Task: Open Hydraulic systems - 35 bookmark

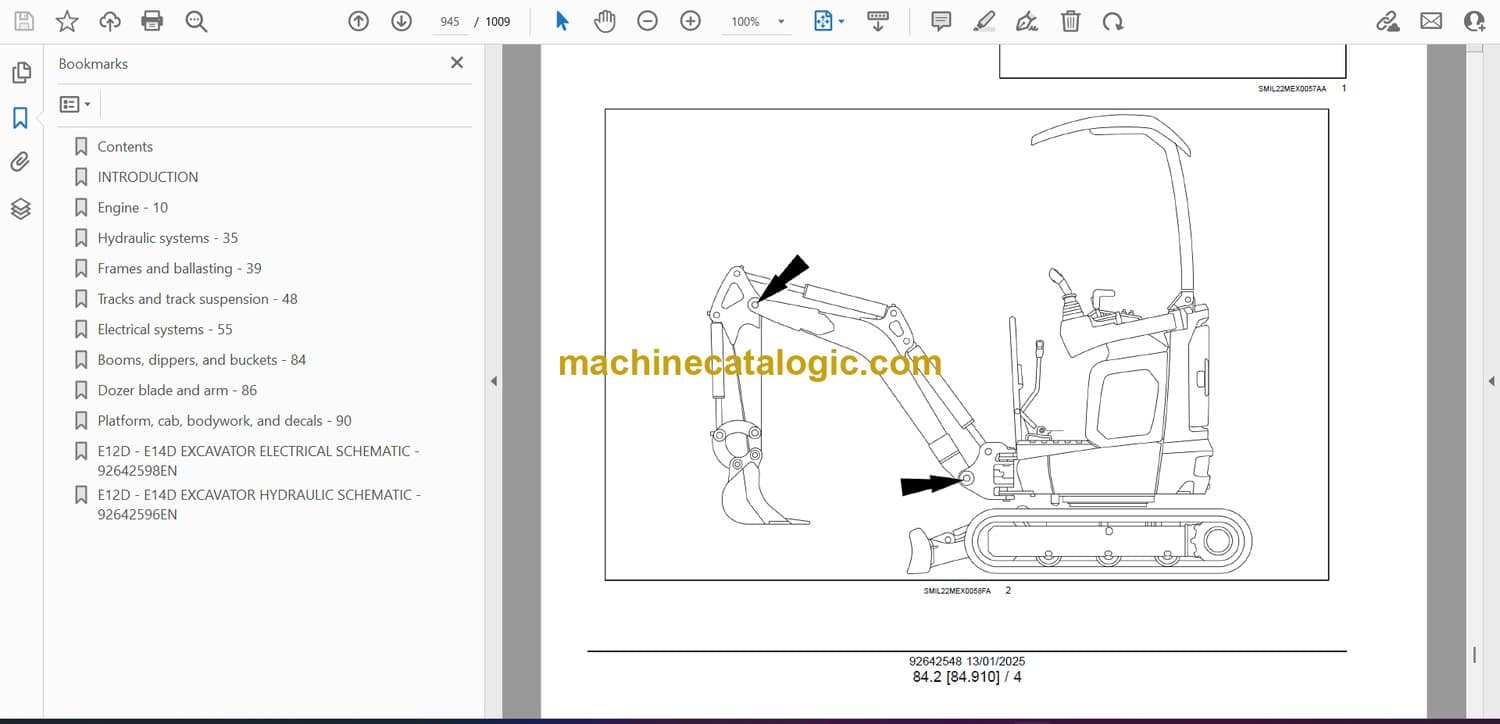Action: pyautogui.click(x=167, y=238)
